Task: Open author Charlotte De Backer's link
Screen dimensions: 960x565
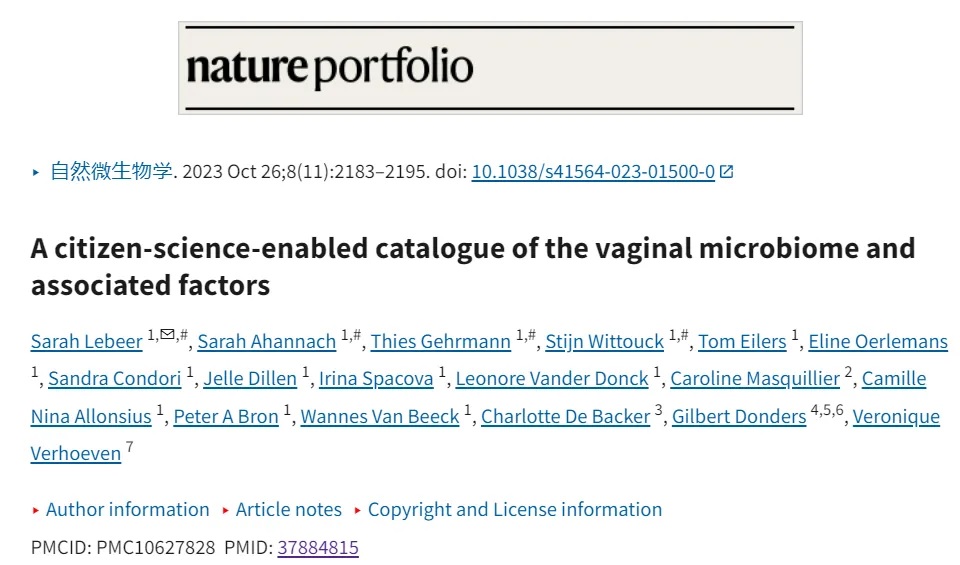Action: pos(565,416)
